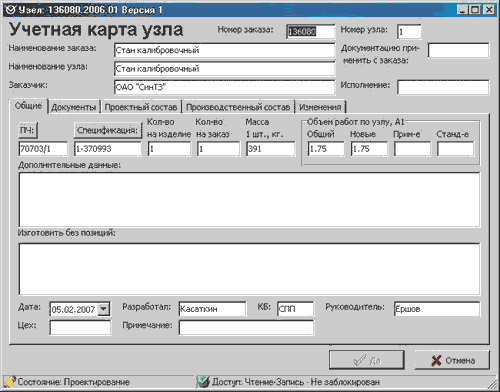Click the window resize grip in corner
500x392 pixels.
pyautogui.click(x=493, y=383)
